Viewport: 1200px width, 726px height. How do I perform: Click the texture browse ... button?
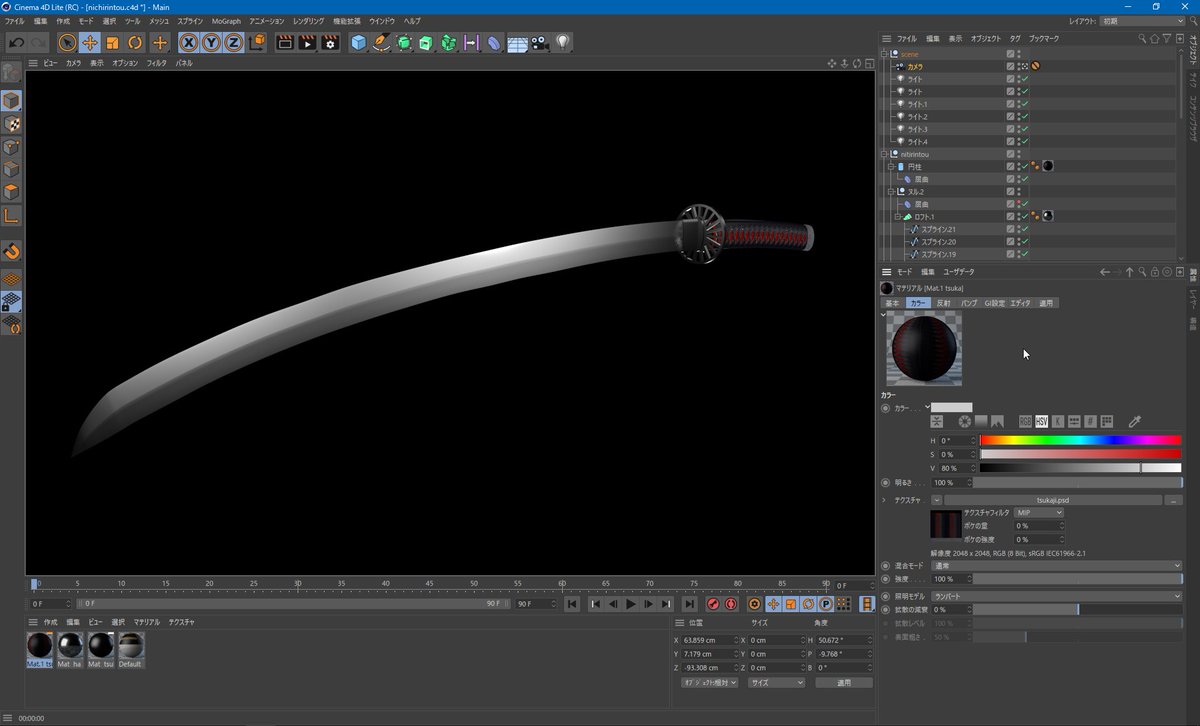click(1174, 500)
